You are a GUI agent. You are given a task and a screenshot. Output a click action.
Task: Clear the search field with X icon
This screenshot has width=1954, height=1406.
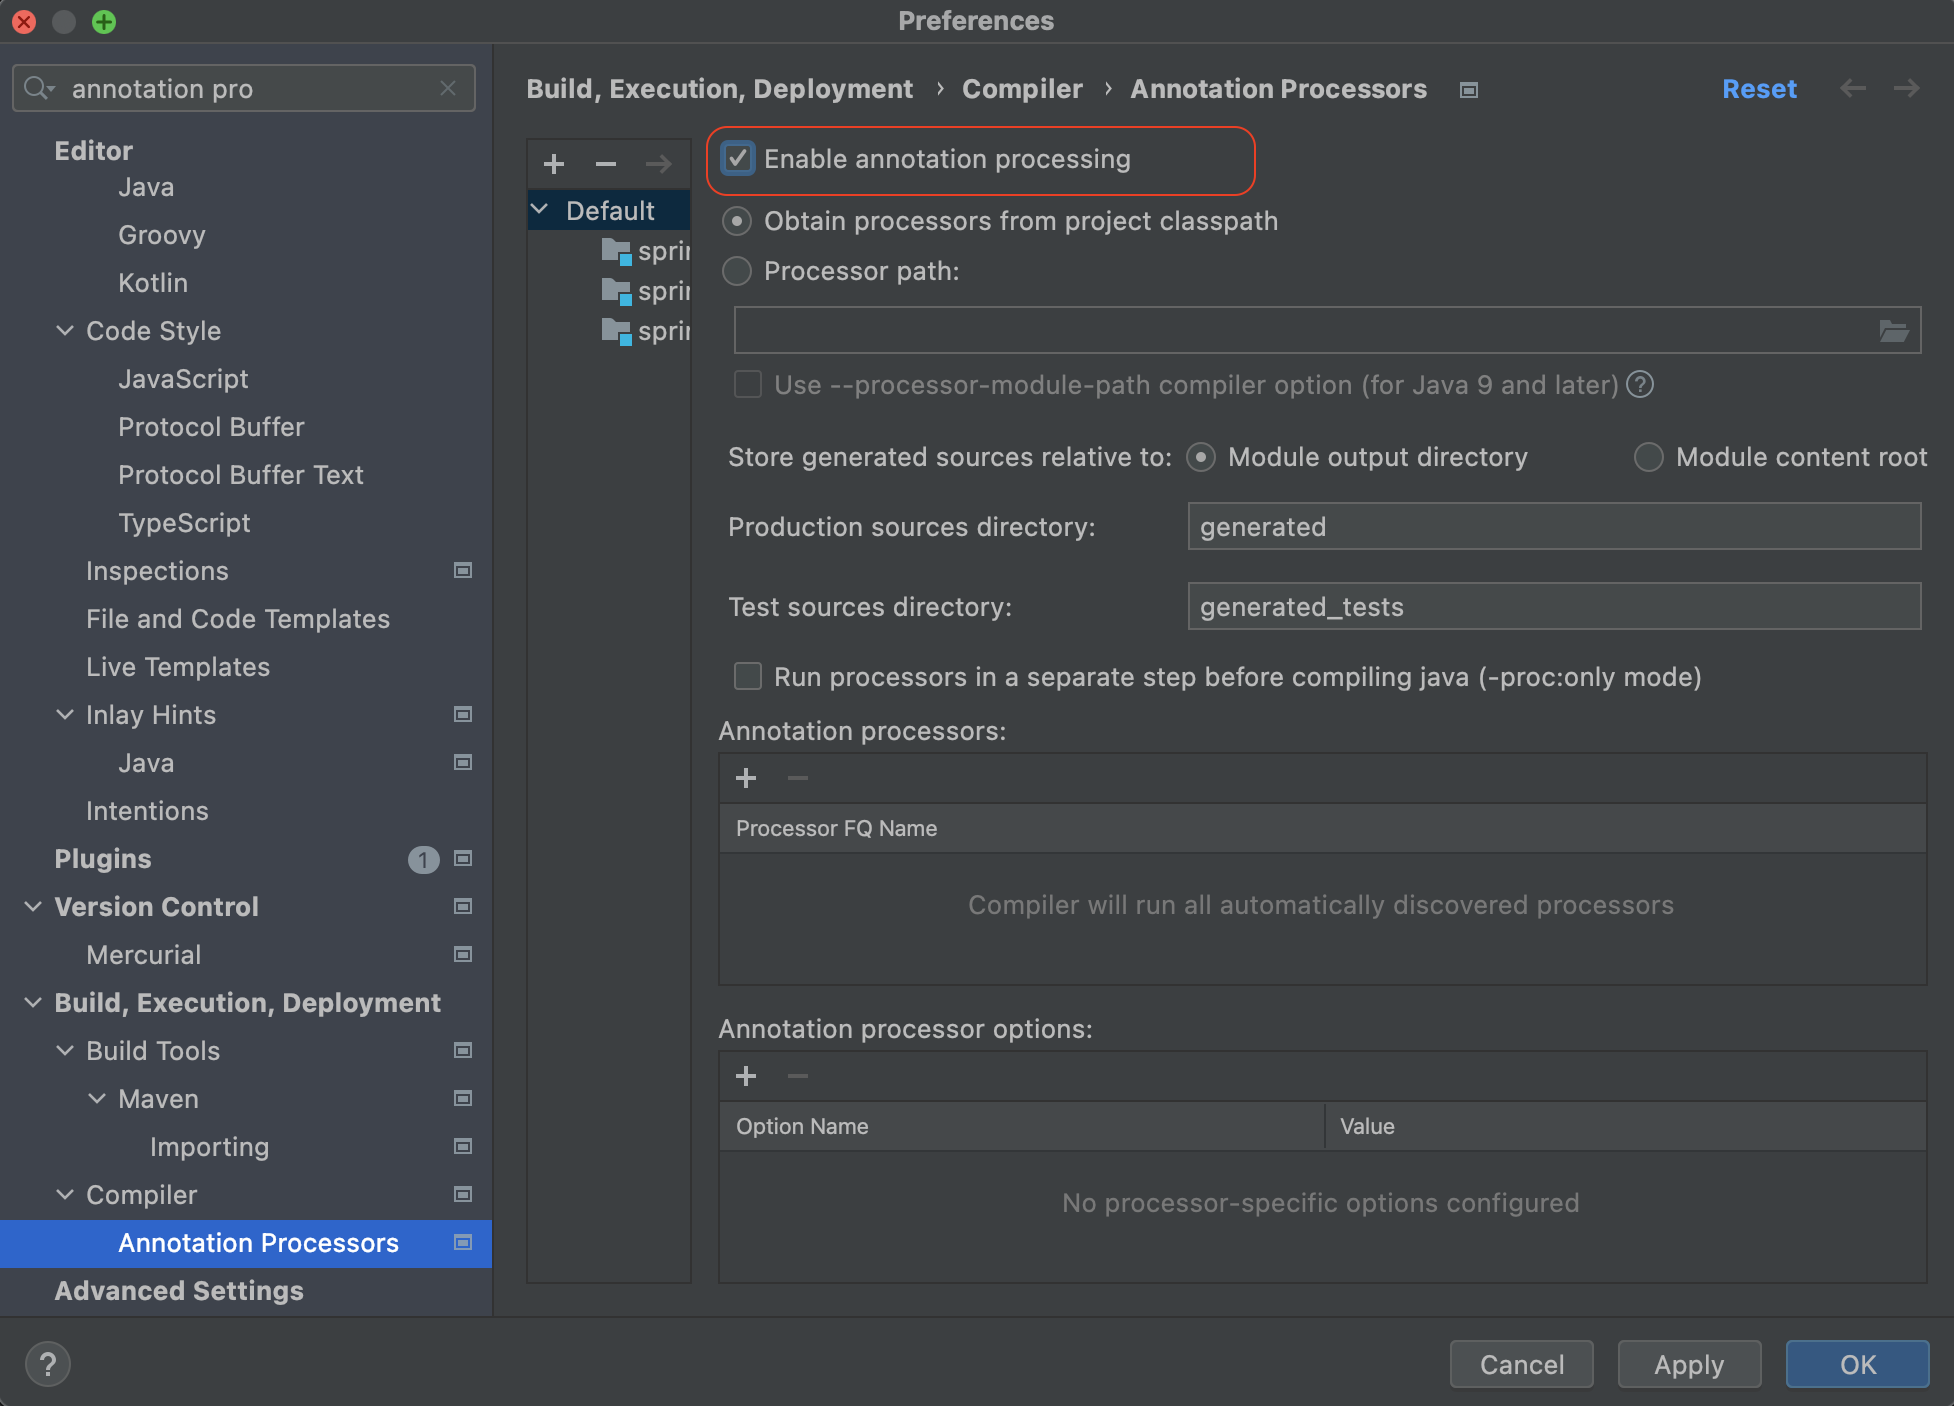click(x=448, y=89)
